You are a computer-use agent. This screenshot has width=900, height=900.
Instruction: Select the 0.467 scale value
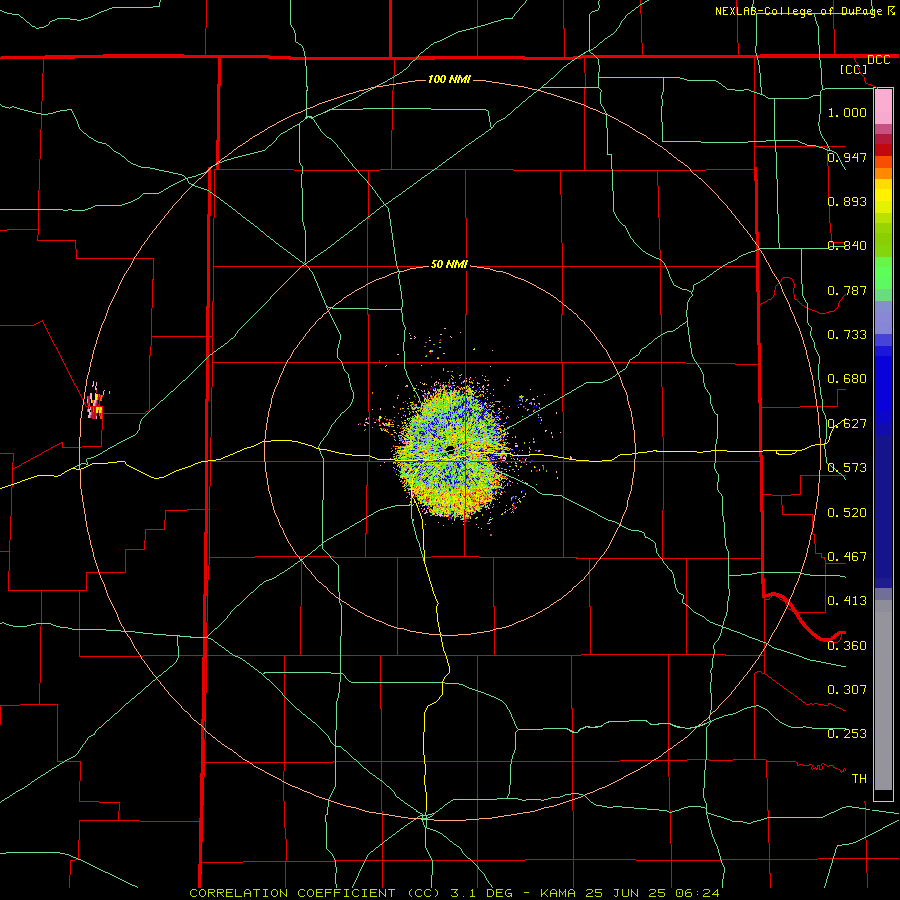[x=847, y=556]
